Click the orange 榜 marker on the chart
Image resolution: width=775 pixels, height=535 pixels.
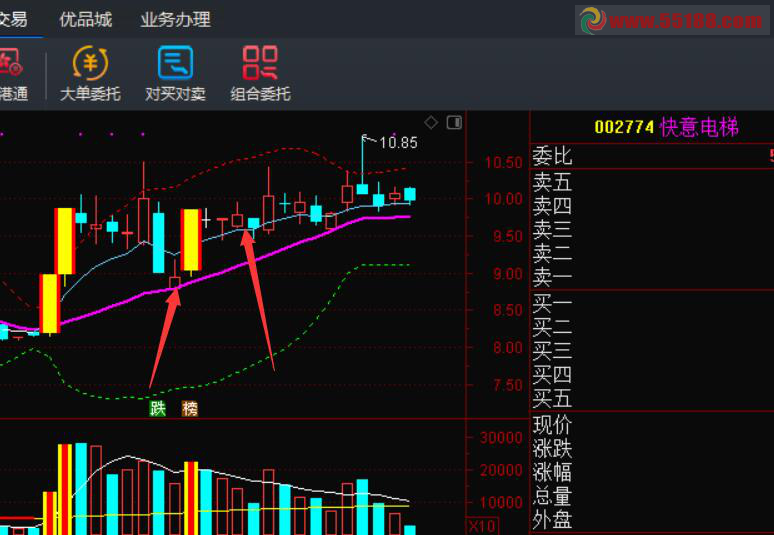(189, 408)
